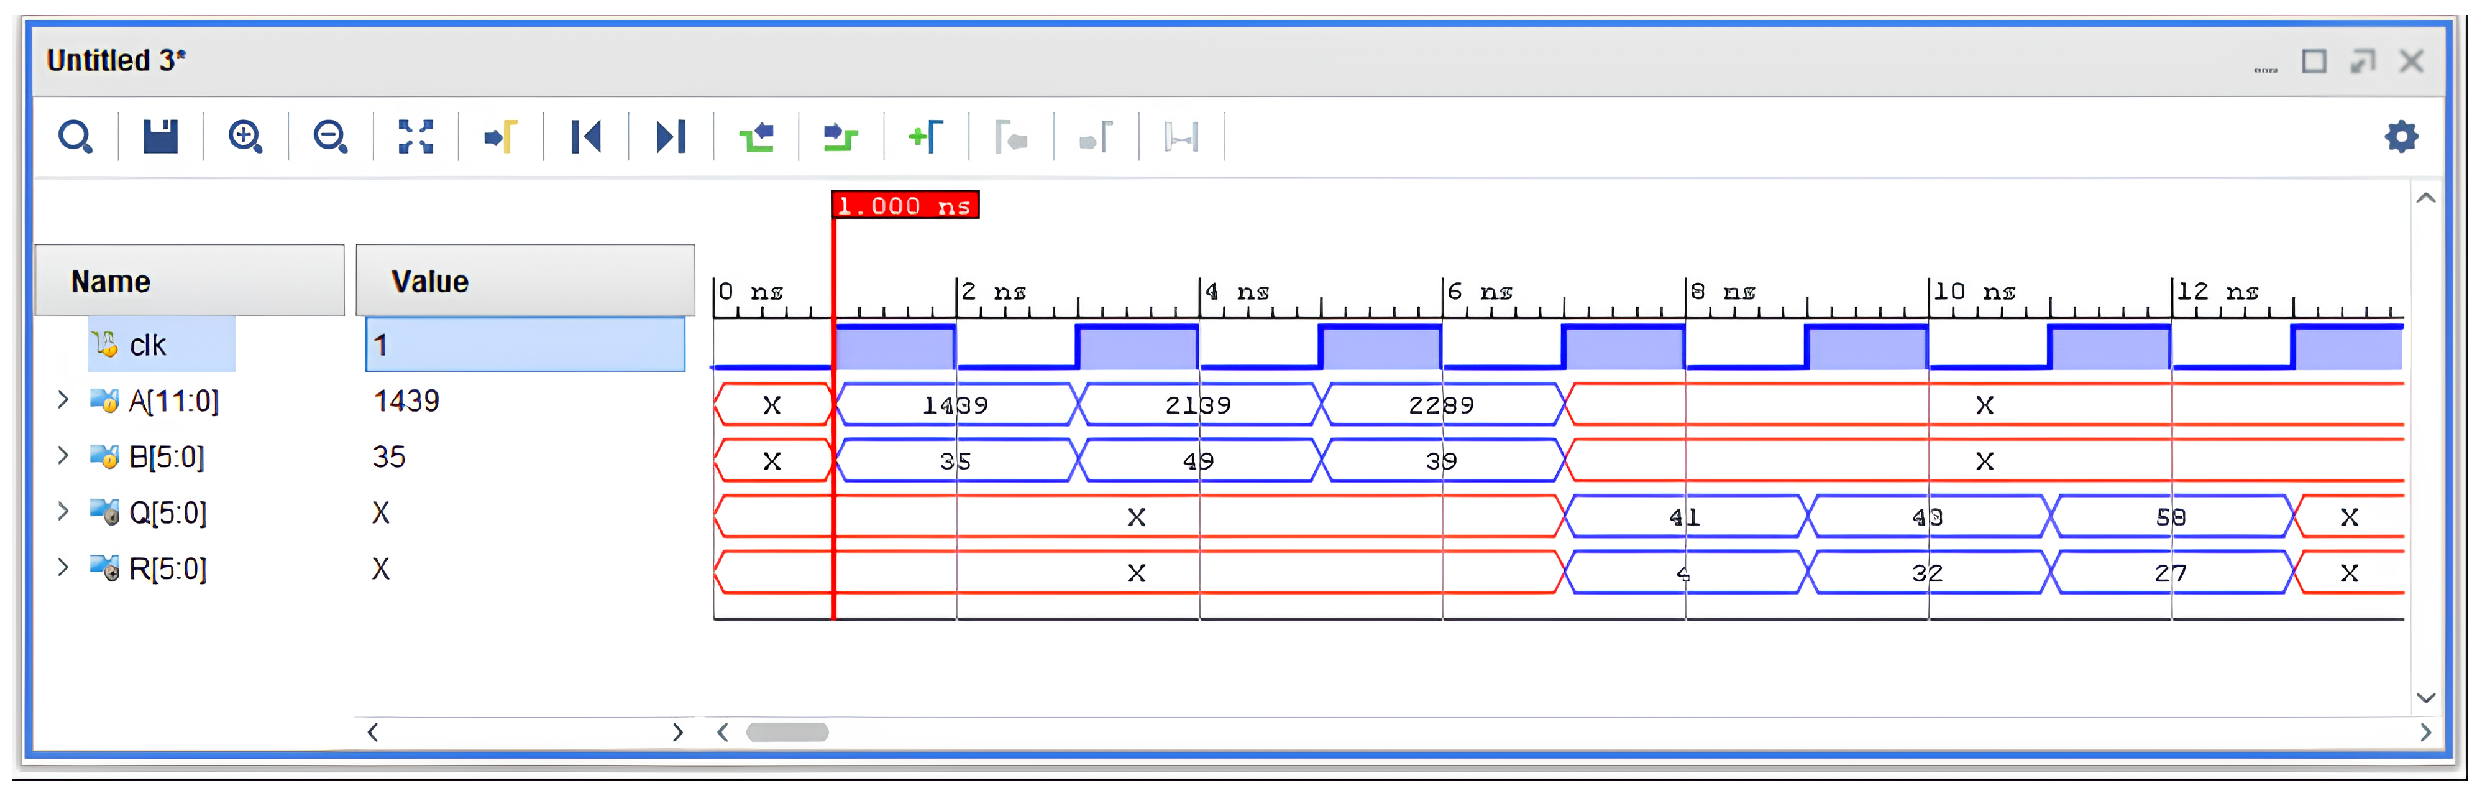Save the waveform configuration
The height and width of the screenshot is (798, 2481).
click(160, 137)
